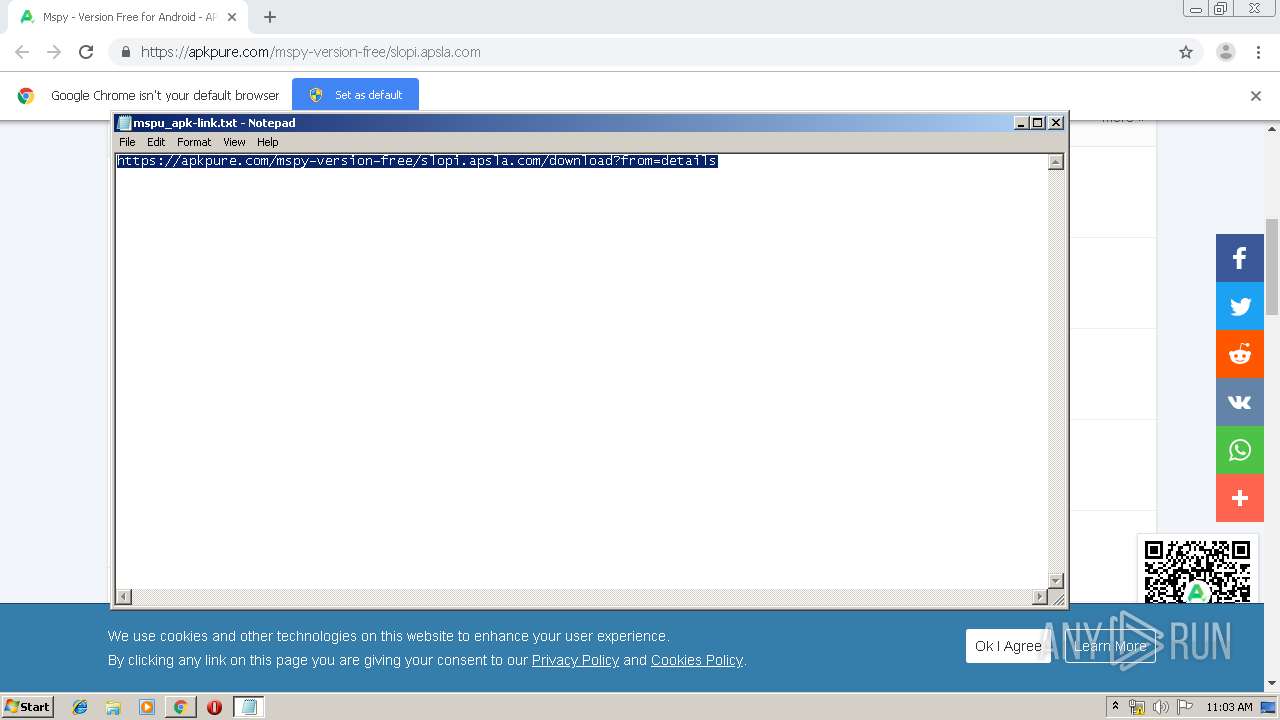Dismiss the default browser infobar
Screen dimensions: 1280x720
1256,96
